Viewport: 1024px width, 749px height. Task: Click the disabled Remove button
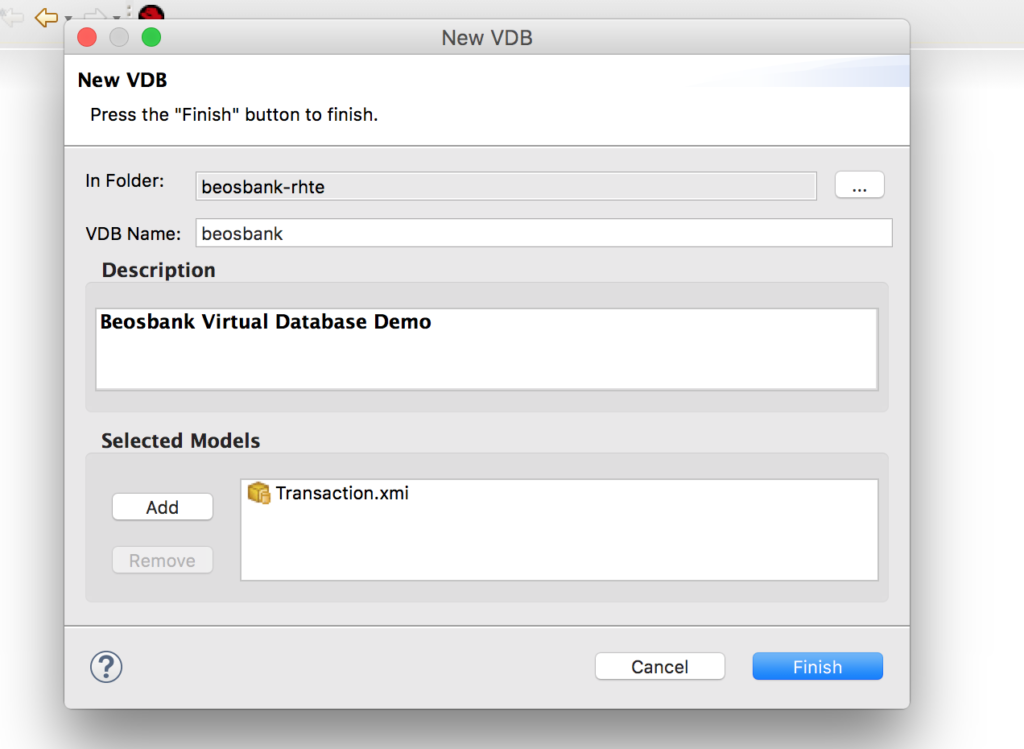coord(162,560)
